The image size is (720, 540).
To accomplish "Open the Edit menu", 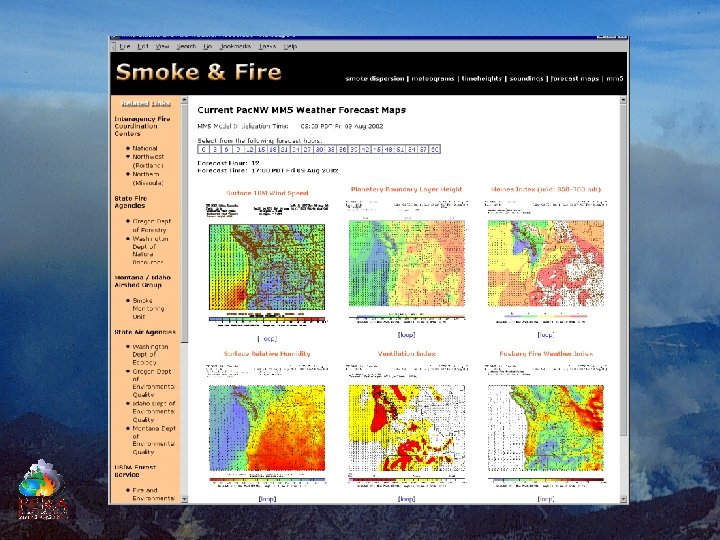I will 143,46.
